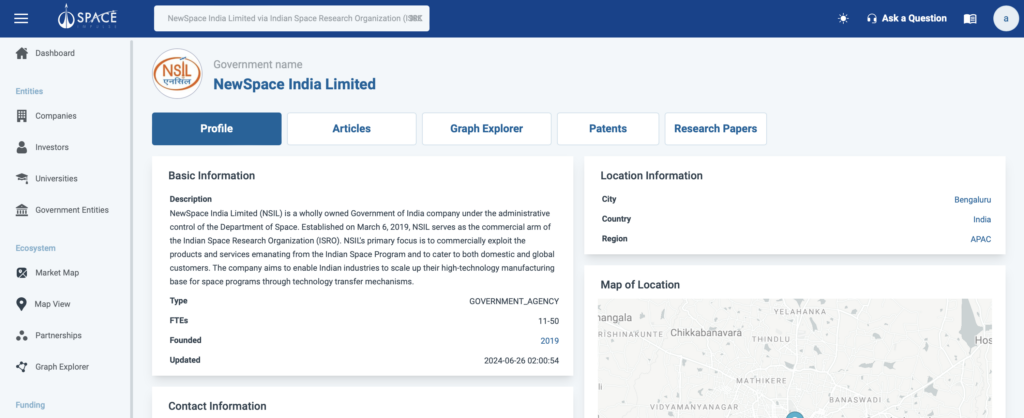This screenshot has height=418, width=1024.
Task: Click the NewSpace India Limited heading
Action: [x=295, y=84]
